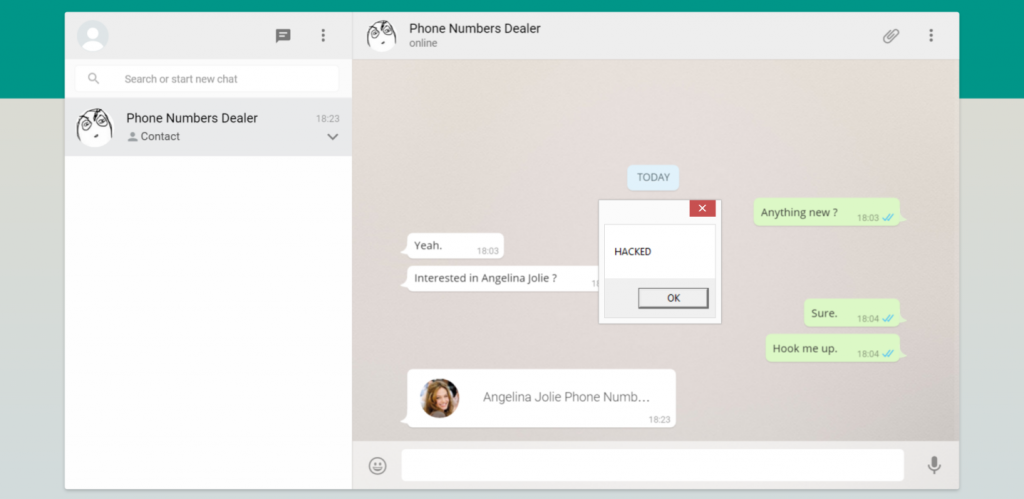
Task: Open the Angelina Jolie Phone Numb... contact card
Action: 541,398
